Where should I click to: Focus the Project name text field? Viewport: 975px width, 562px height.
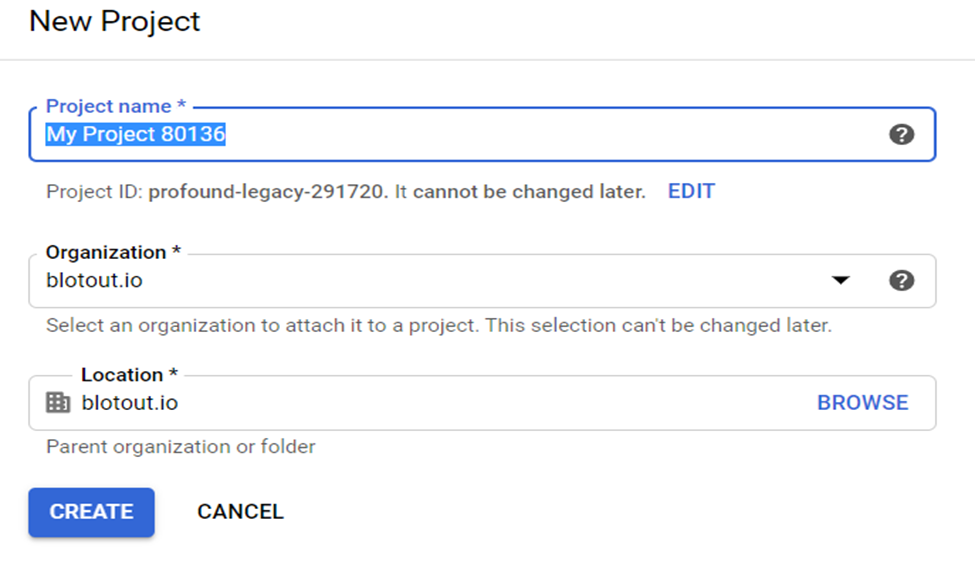[x=482, y=134]
